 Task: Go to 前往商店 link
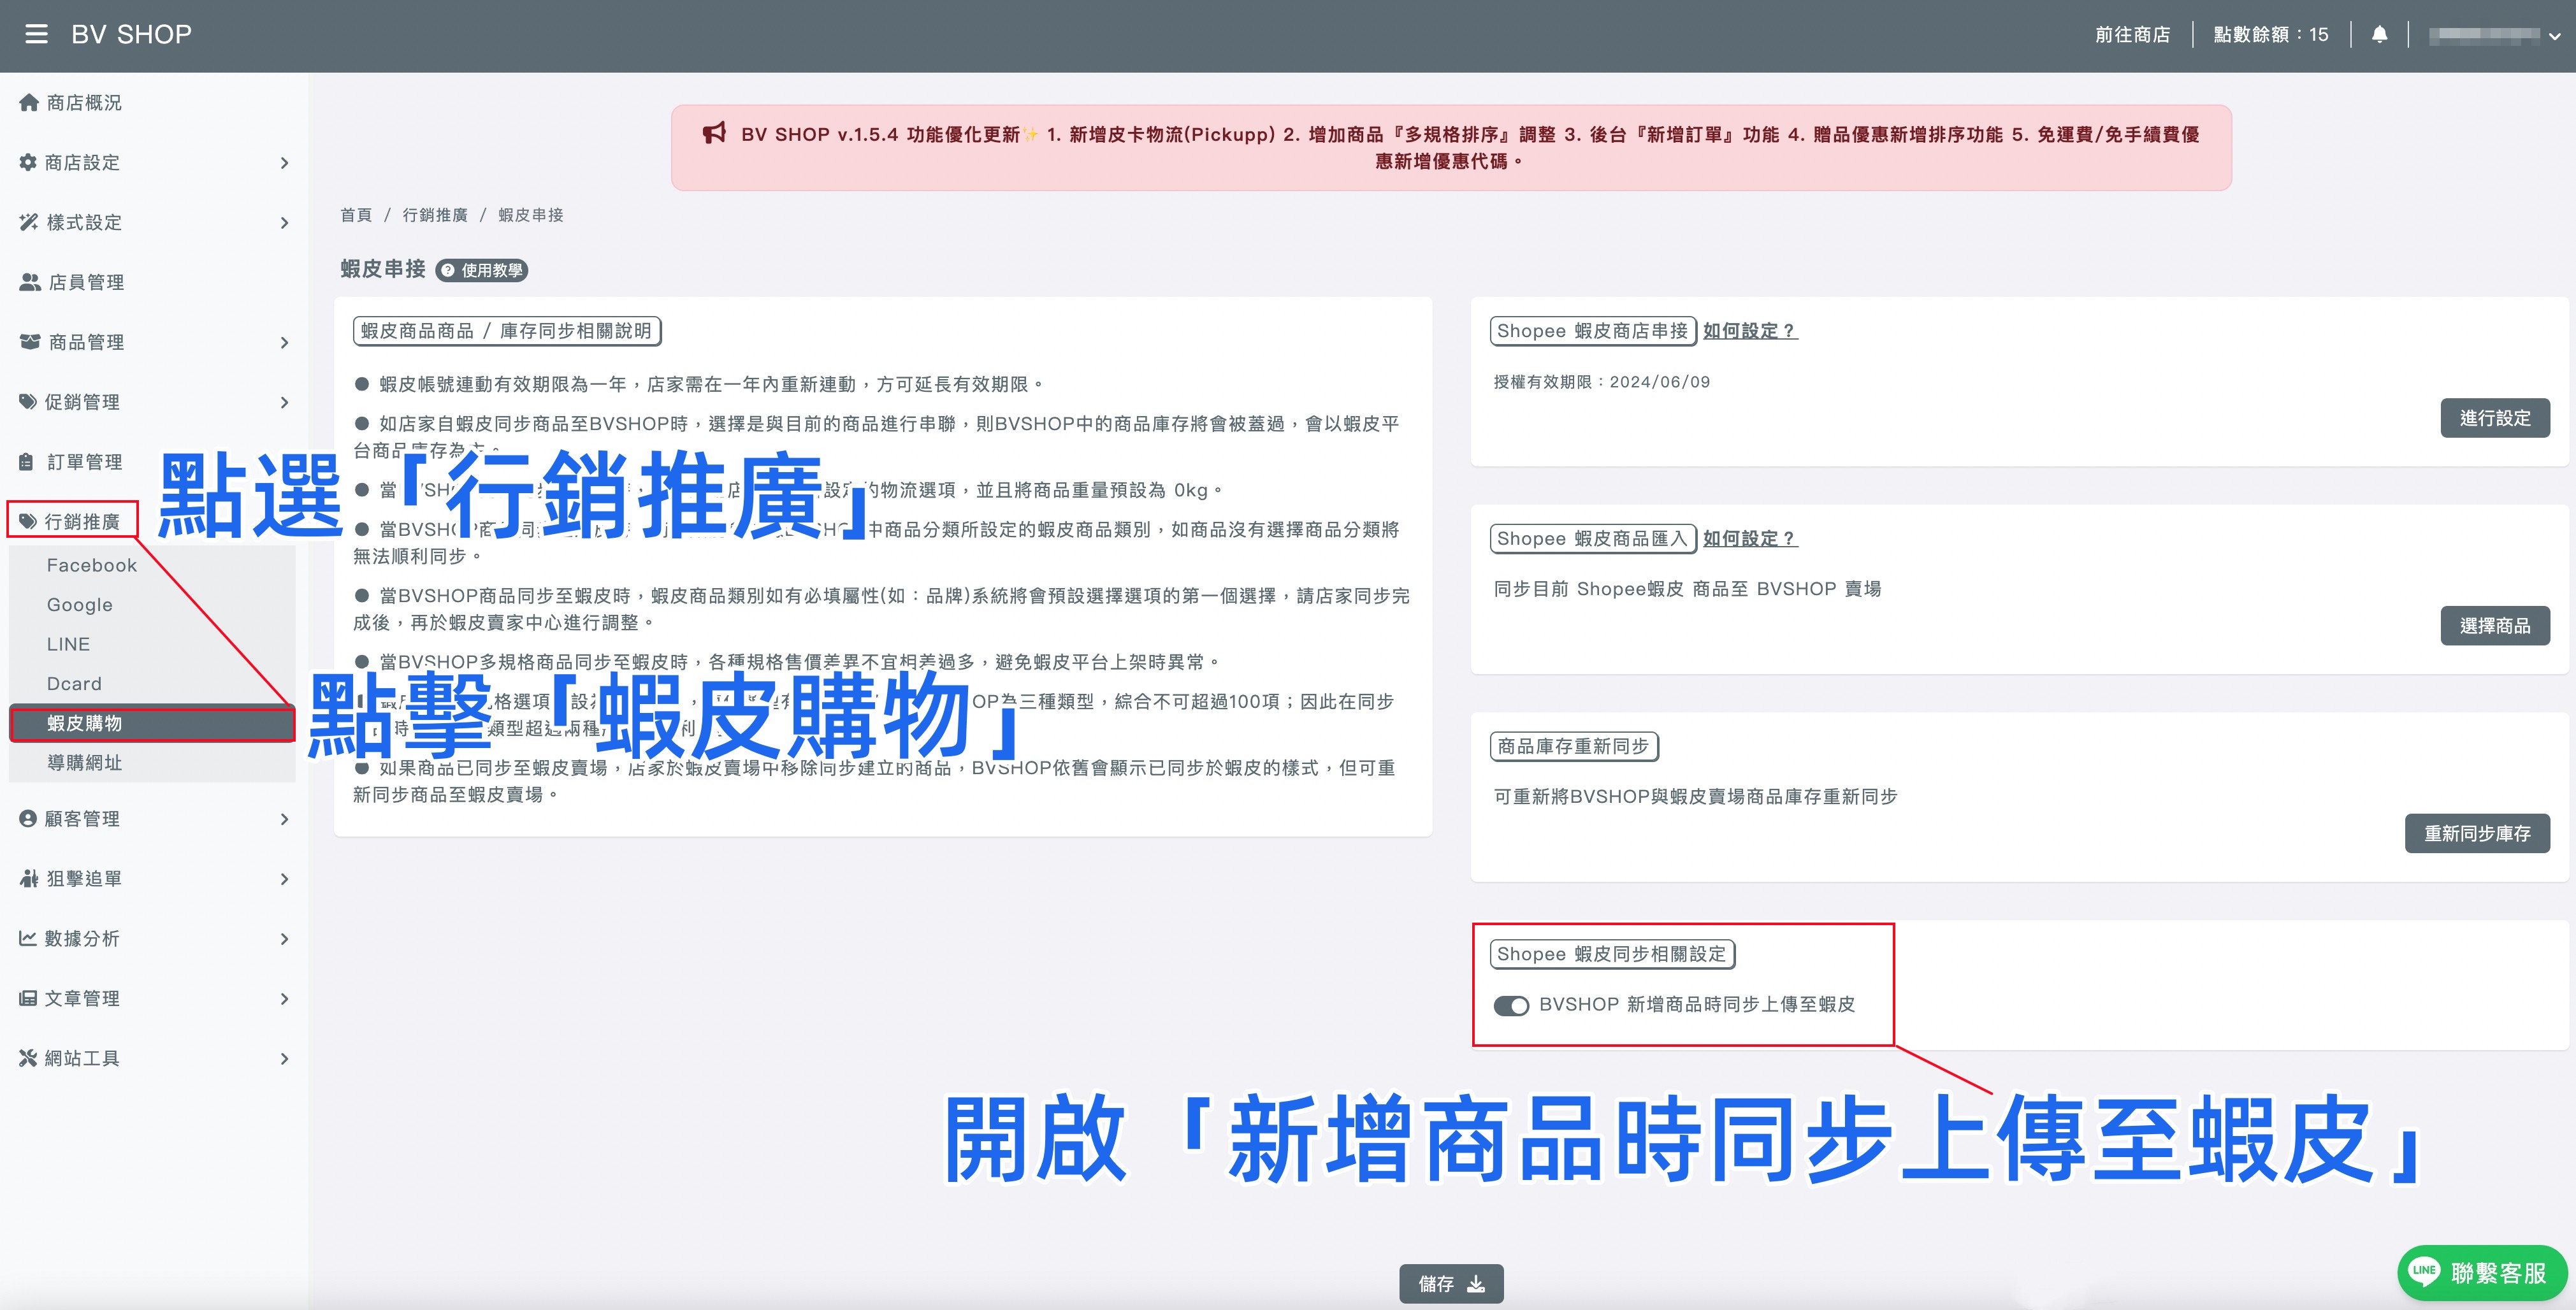pyautogui.click(x=2132, y=35)
